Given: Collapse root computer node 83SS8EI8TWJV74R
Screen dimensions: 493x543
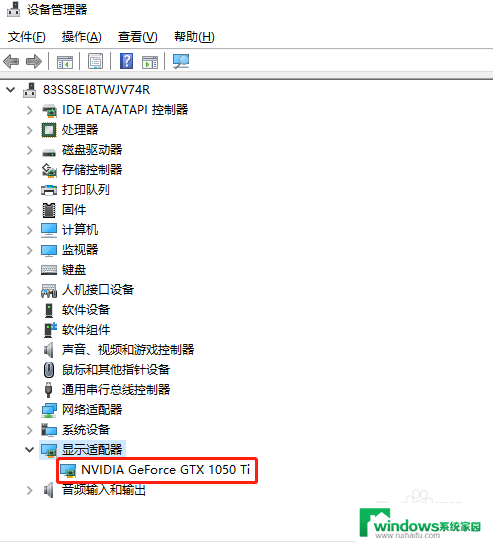Looking at the screenshot, I should click(x=11, y=90).
